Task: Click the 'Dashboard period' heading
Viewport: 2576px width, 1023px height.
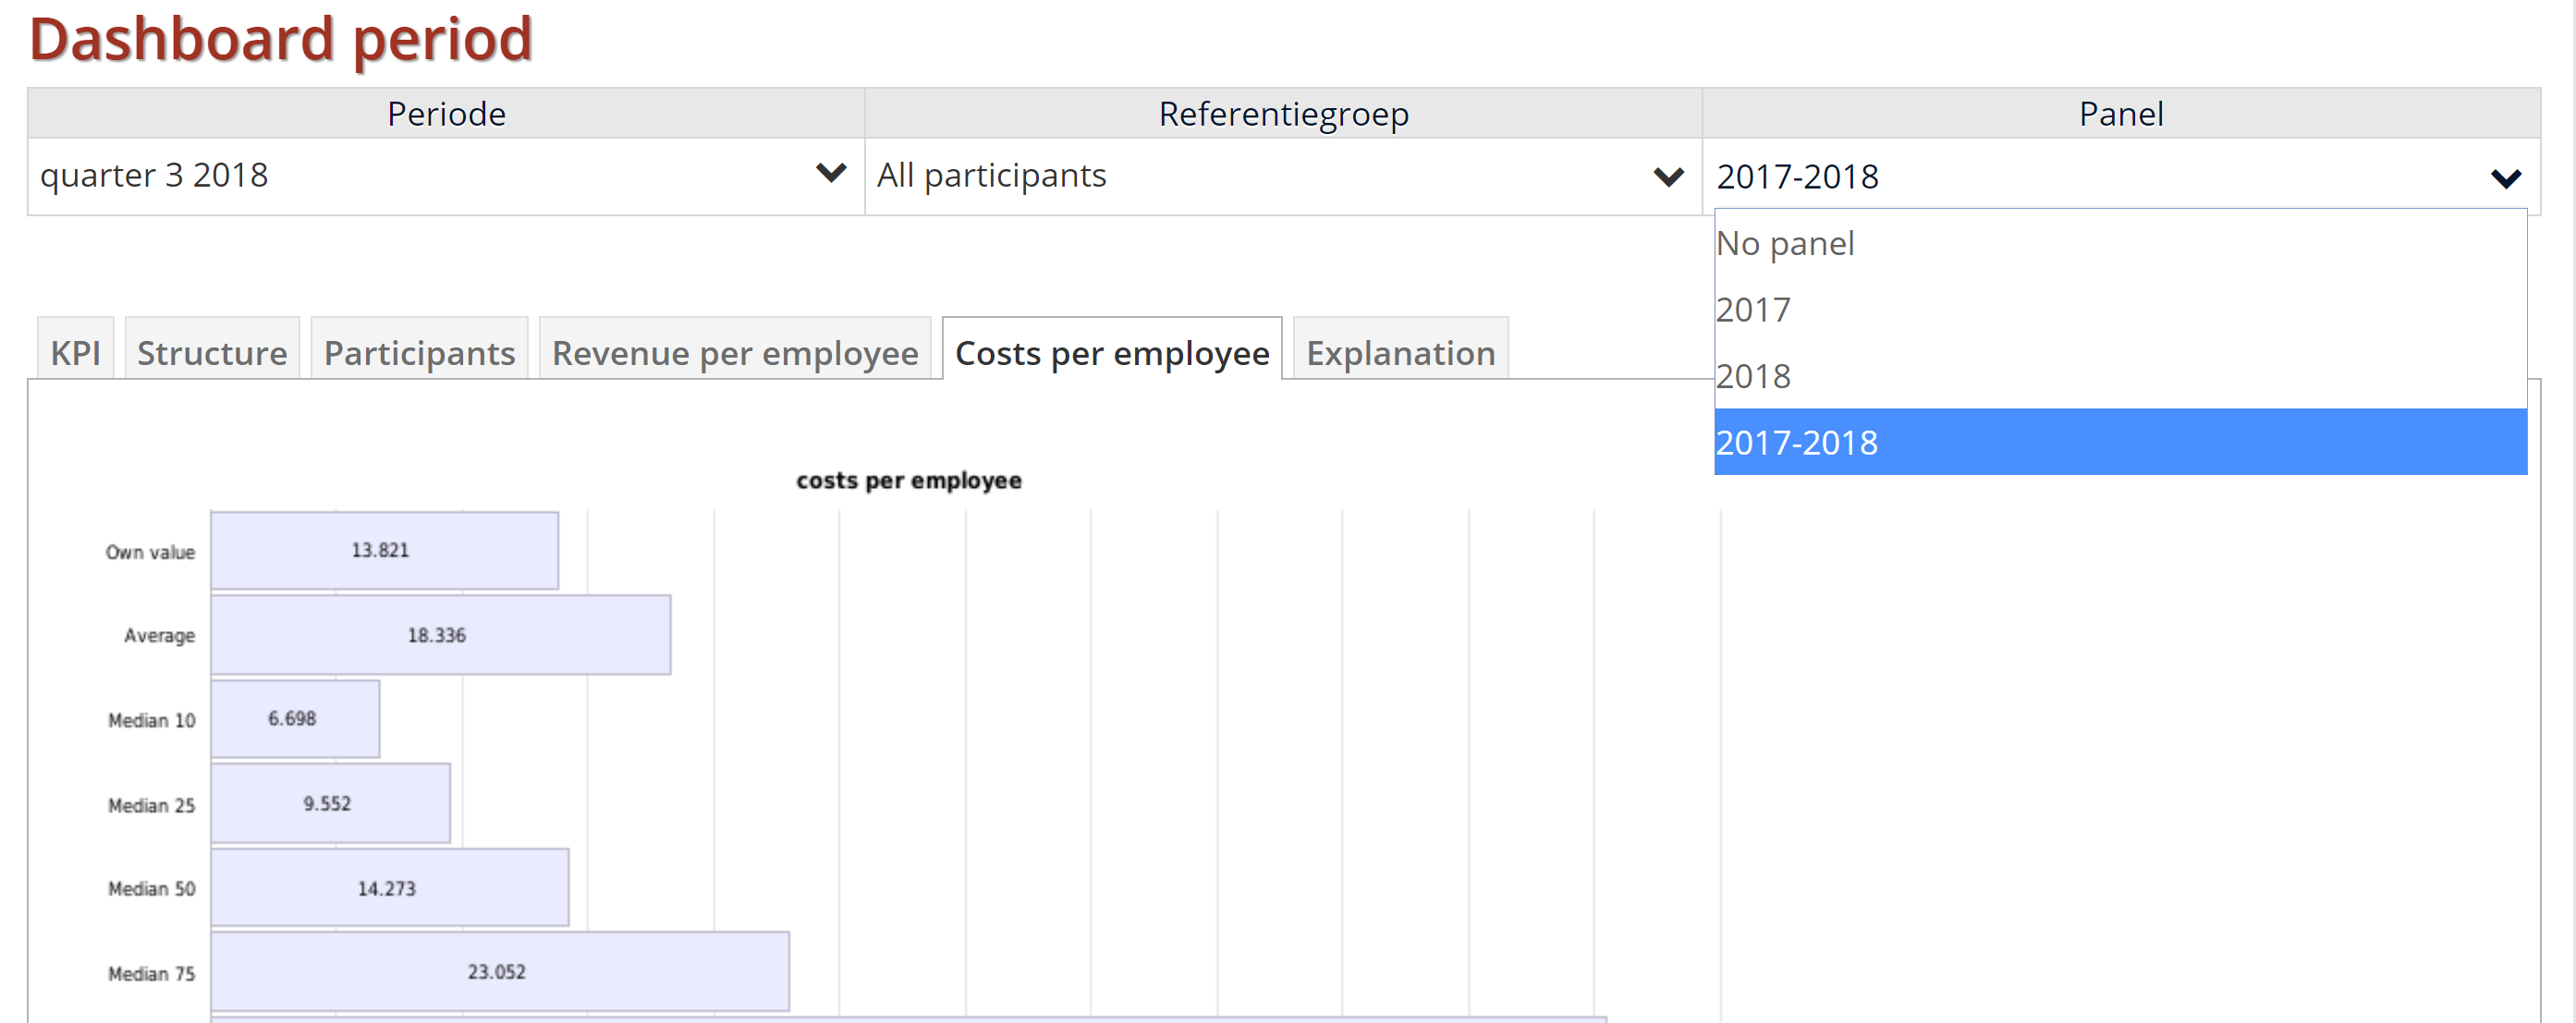Action: click(x=281, y=39)
